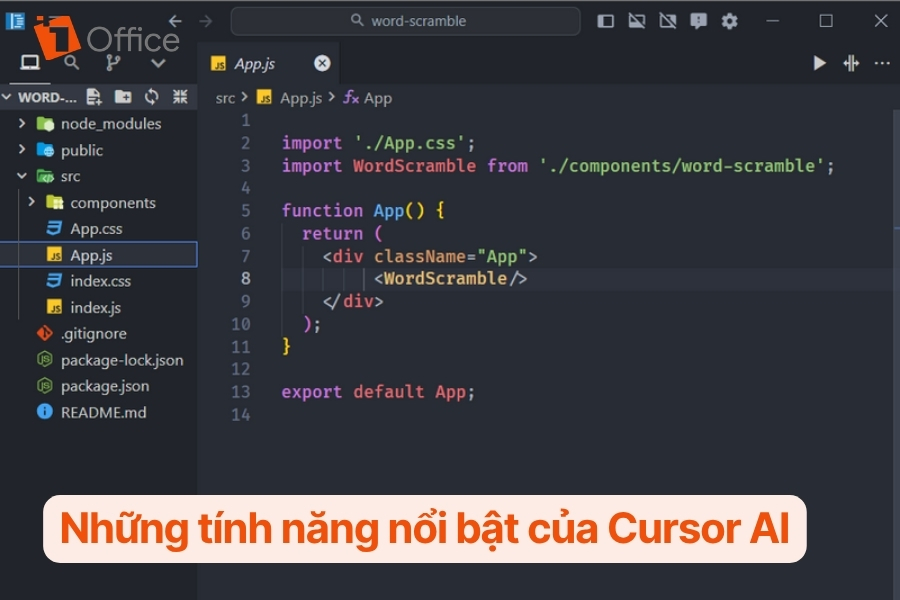Click 'function App()' declaration

click(x=352, y=211)
